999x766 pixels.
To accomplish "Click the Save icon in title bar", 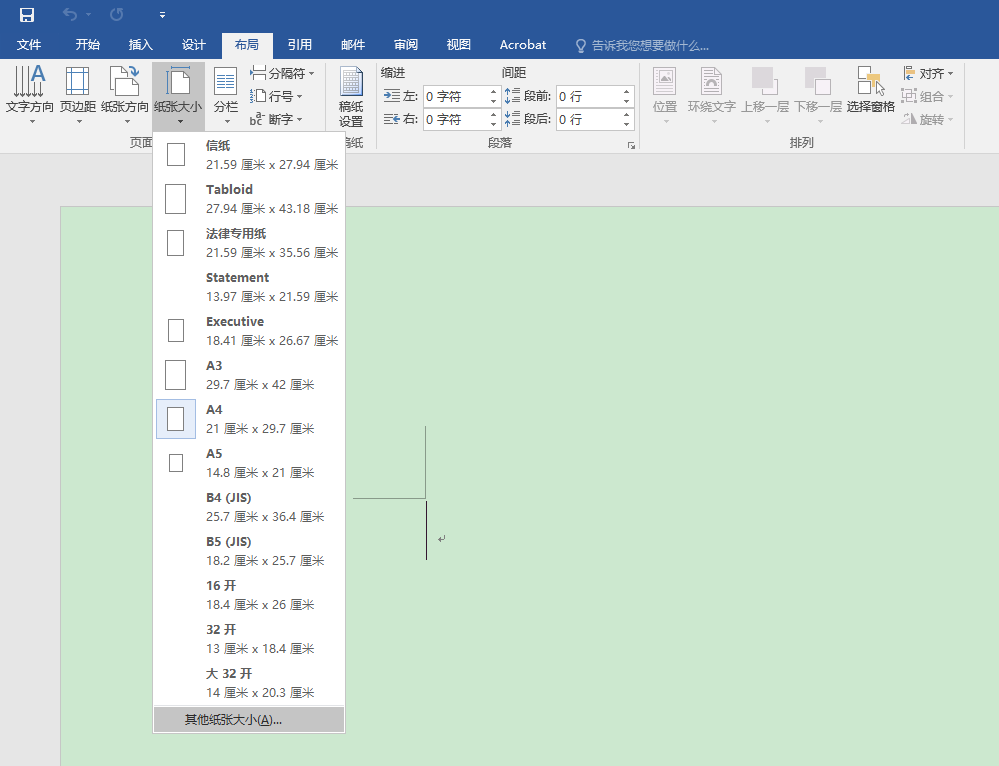I will pos(27,15).
